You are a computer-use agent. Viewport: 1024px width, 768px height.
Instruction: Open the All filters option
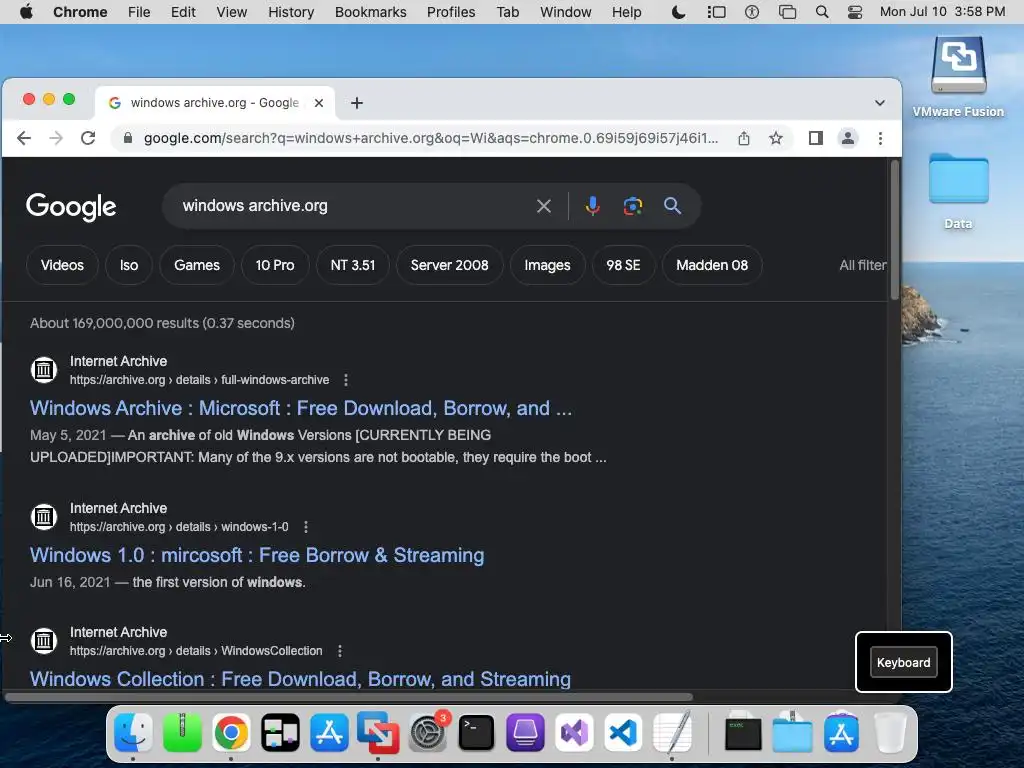862,265
